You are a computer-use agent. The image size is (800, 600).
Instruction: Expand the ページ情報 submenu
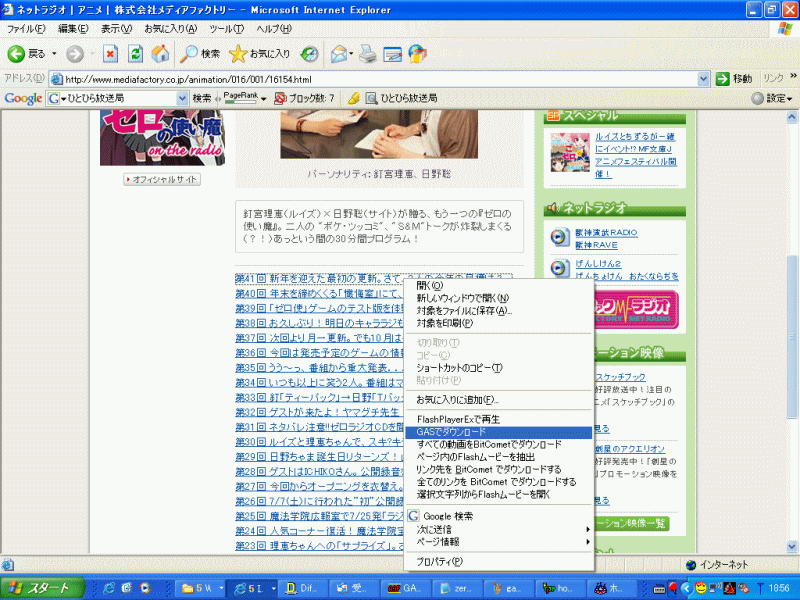[499, 541]
